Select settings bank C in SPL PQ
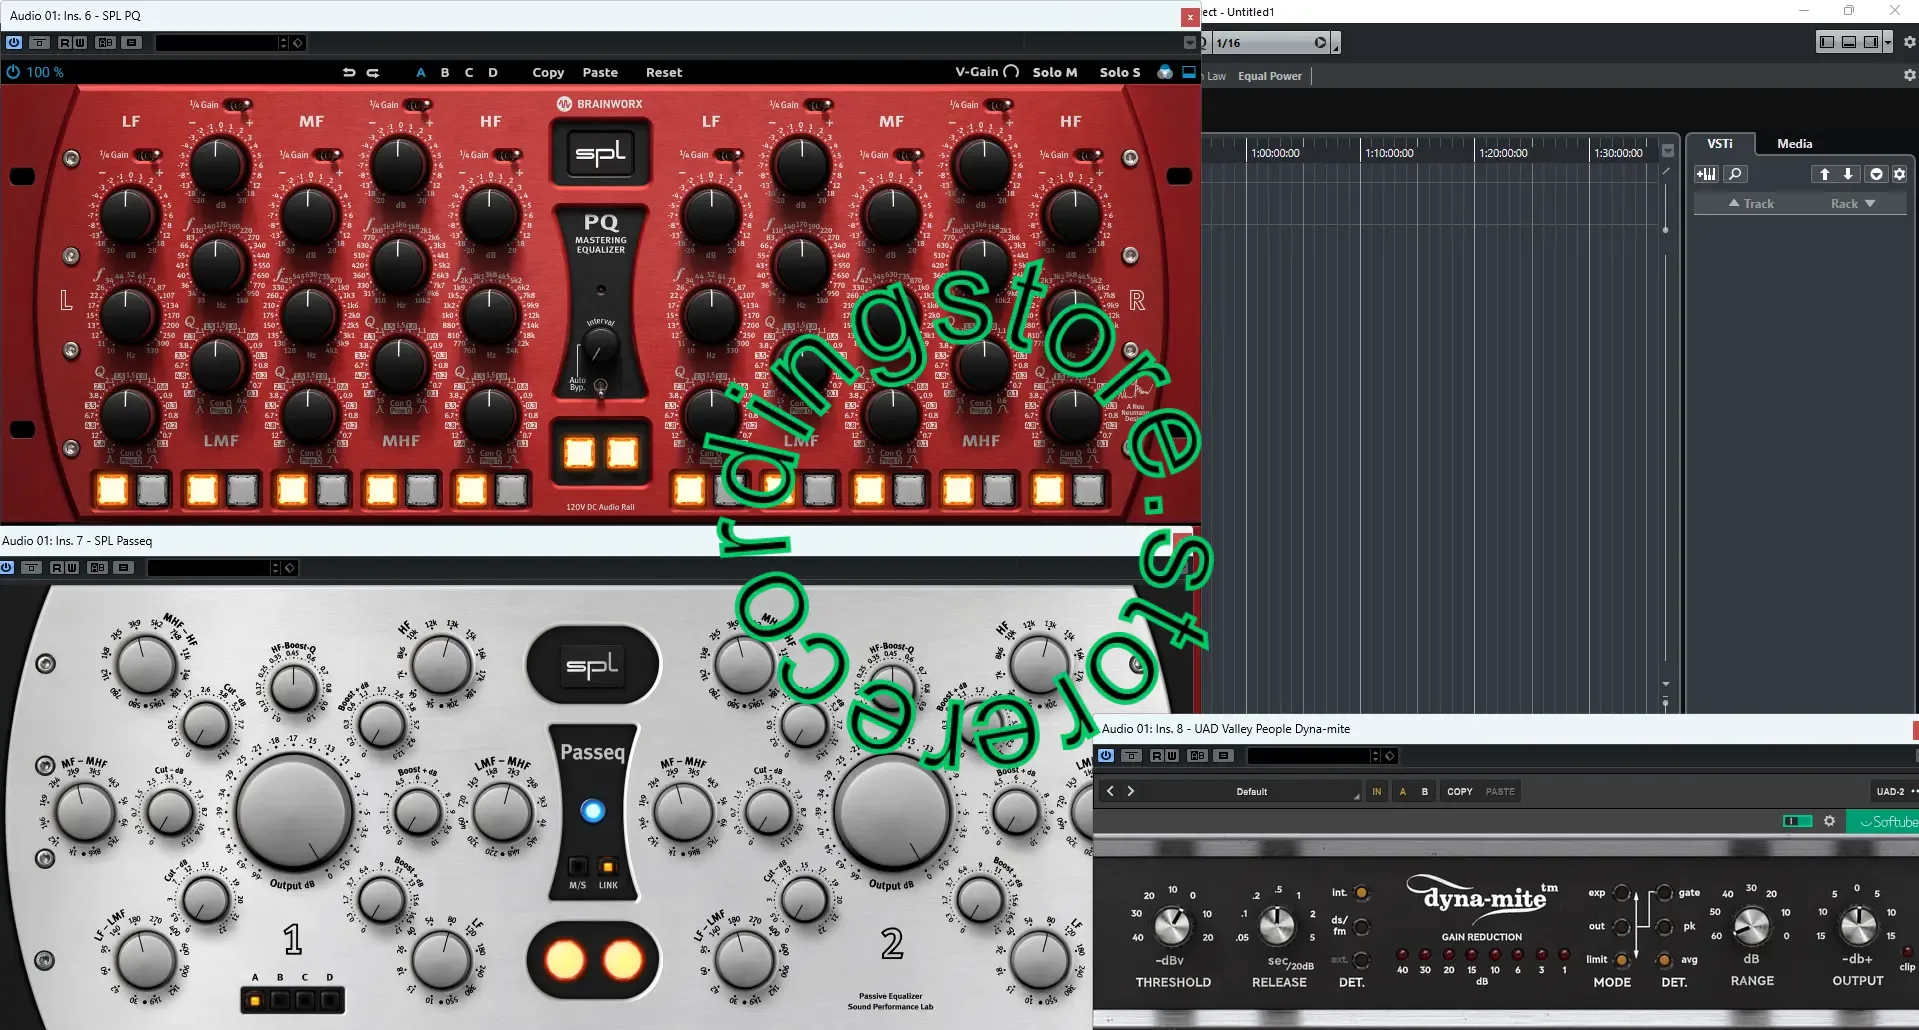The height and width of the screenshot is (1030, 1919). (469, 72)
